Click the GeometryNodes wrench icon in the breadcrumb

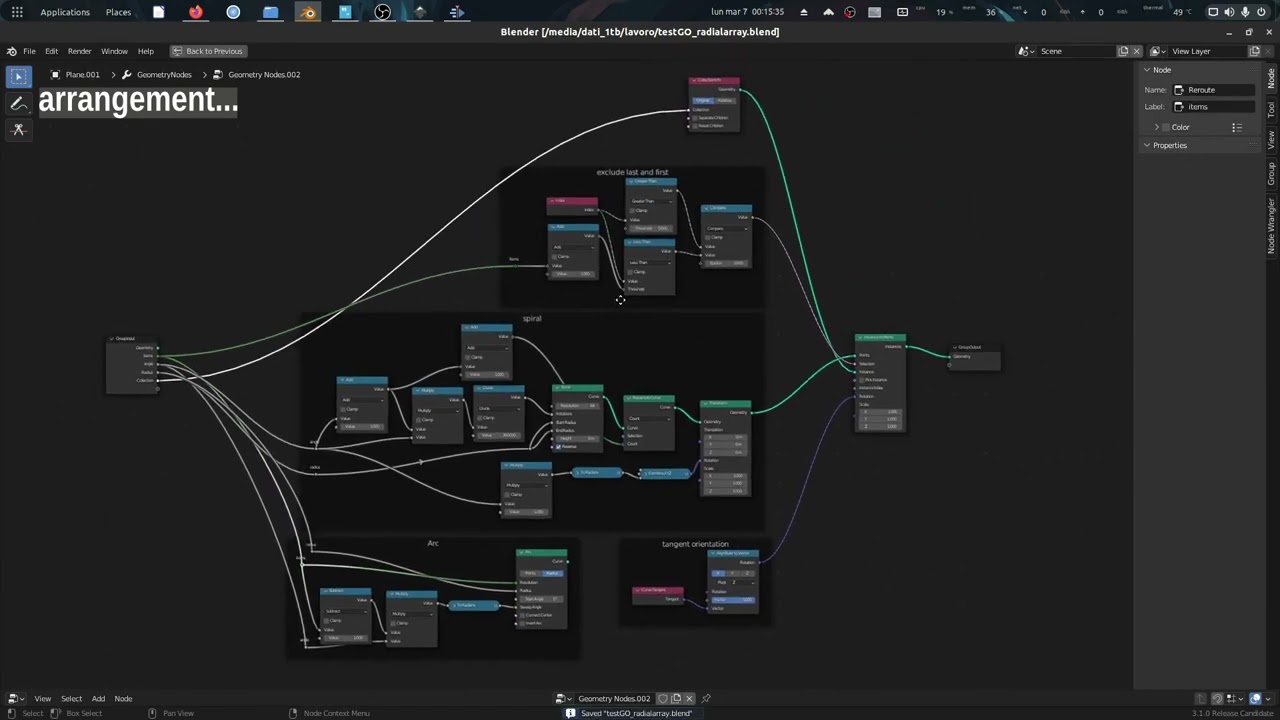coord(127,74)
